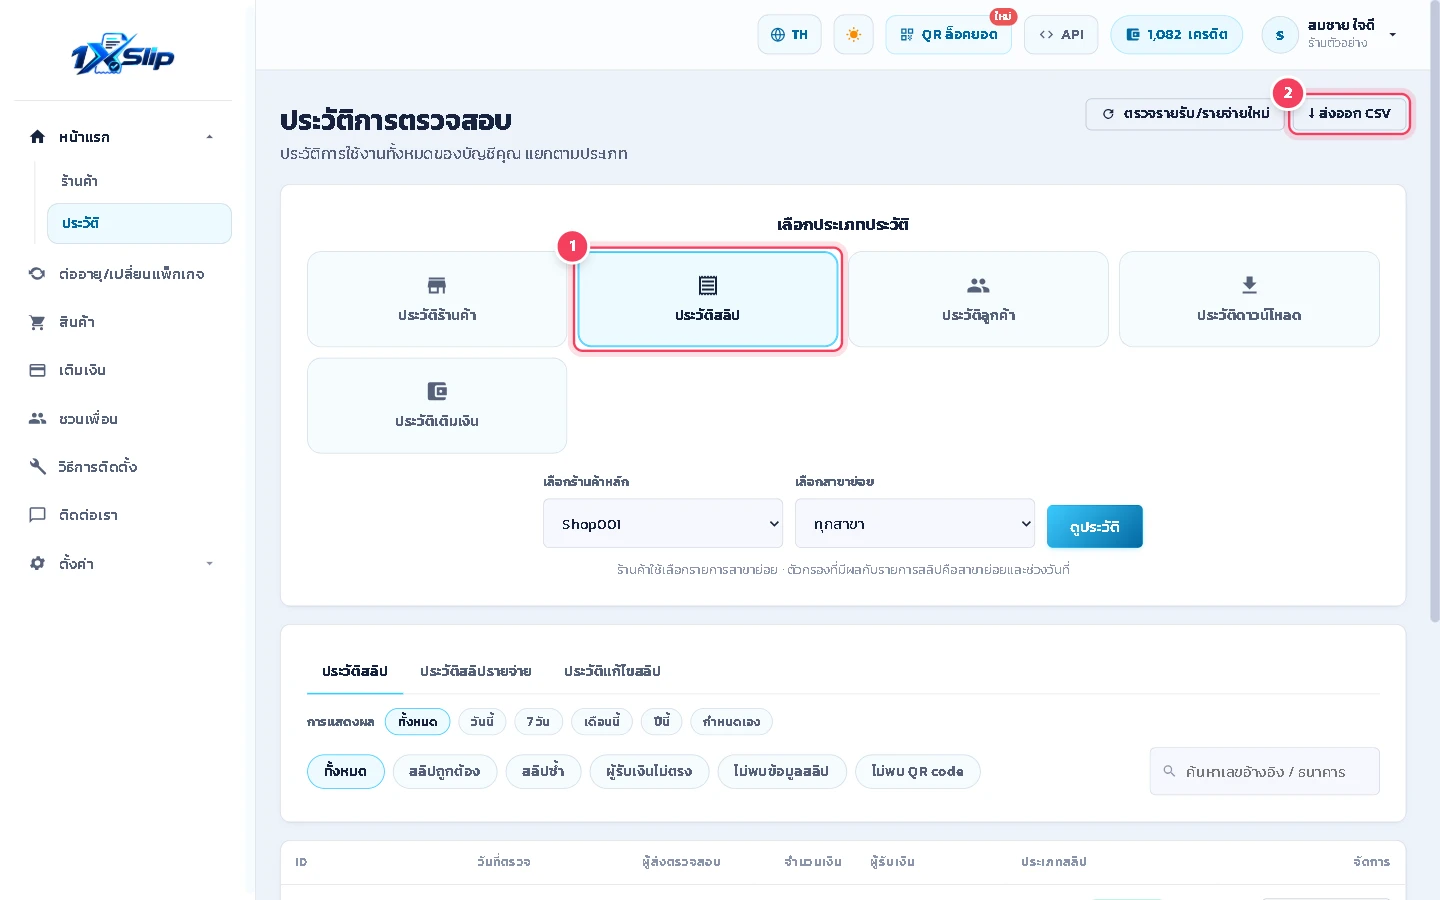Image resolution: width=1440 pixels, height=900 pixels.
Task: Open the ทุกสาขา branch dropdown
Action: tap(915, 524)
